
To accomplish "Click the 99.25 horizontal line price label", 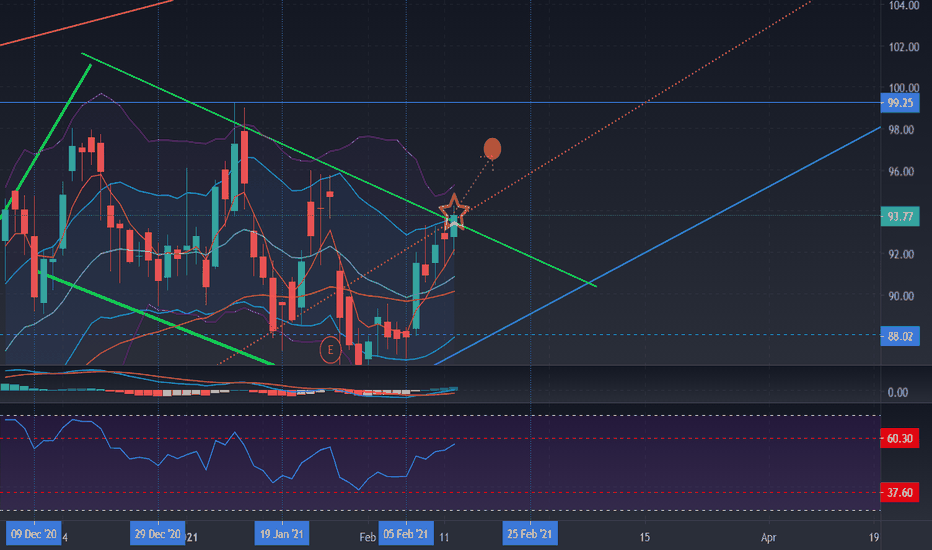I will (899, 103).
